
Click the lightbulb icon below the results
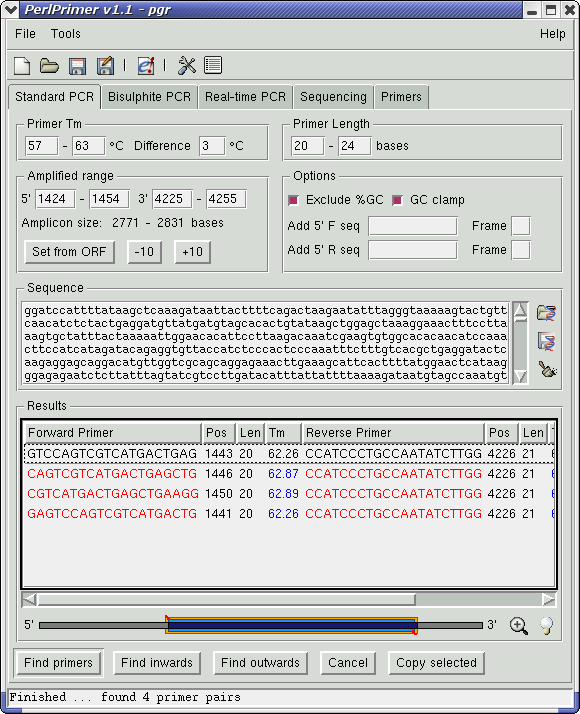click(x=546, y=626)
